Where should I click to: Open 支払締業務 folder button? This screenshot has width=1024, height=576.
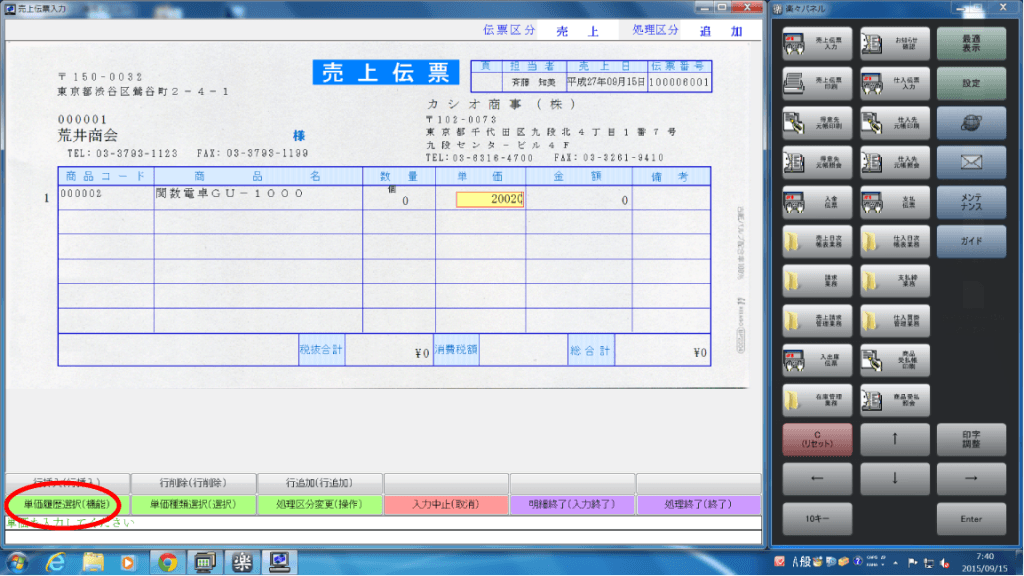coord(895,281)
